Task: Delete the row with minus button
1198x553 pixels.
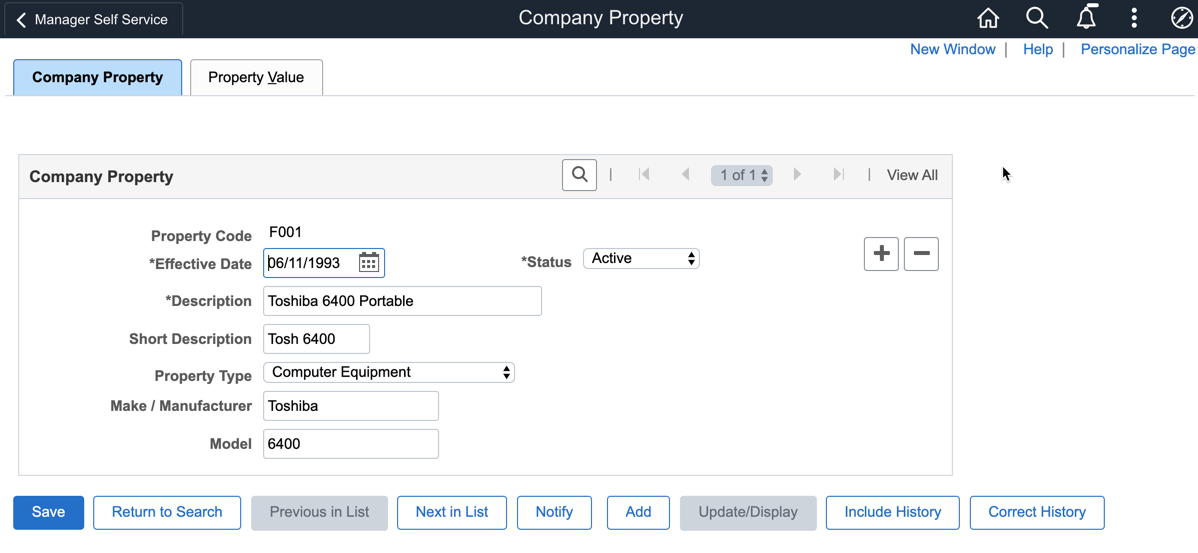Action: 921,254
